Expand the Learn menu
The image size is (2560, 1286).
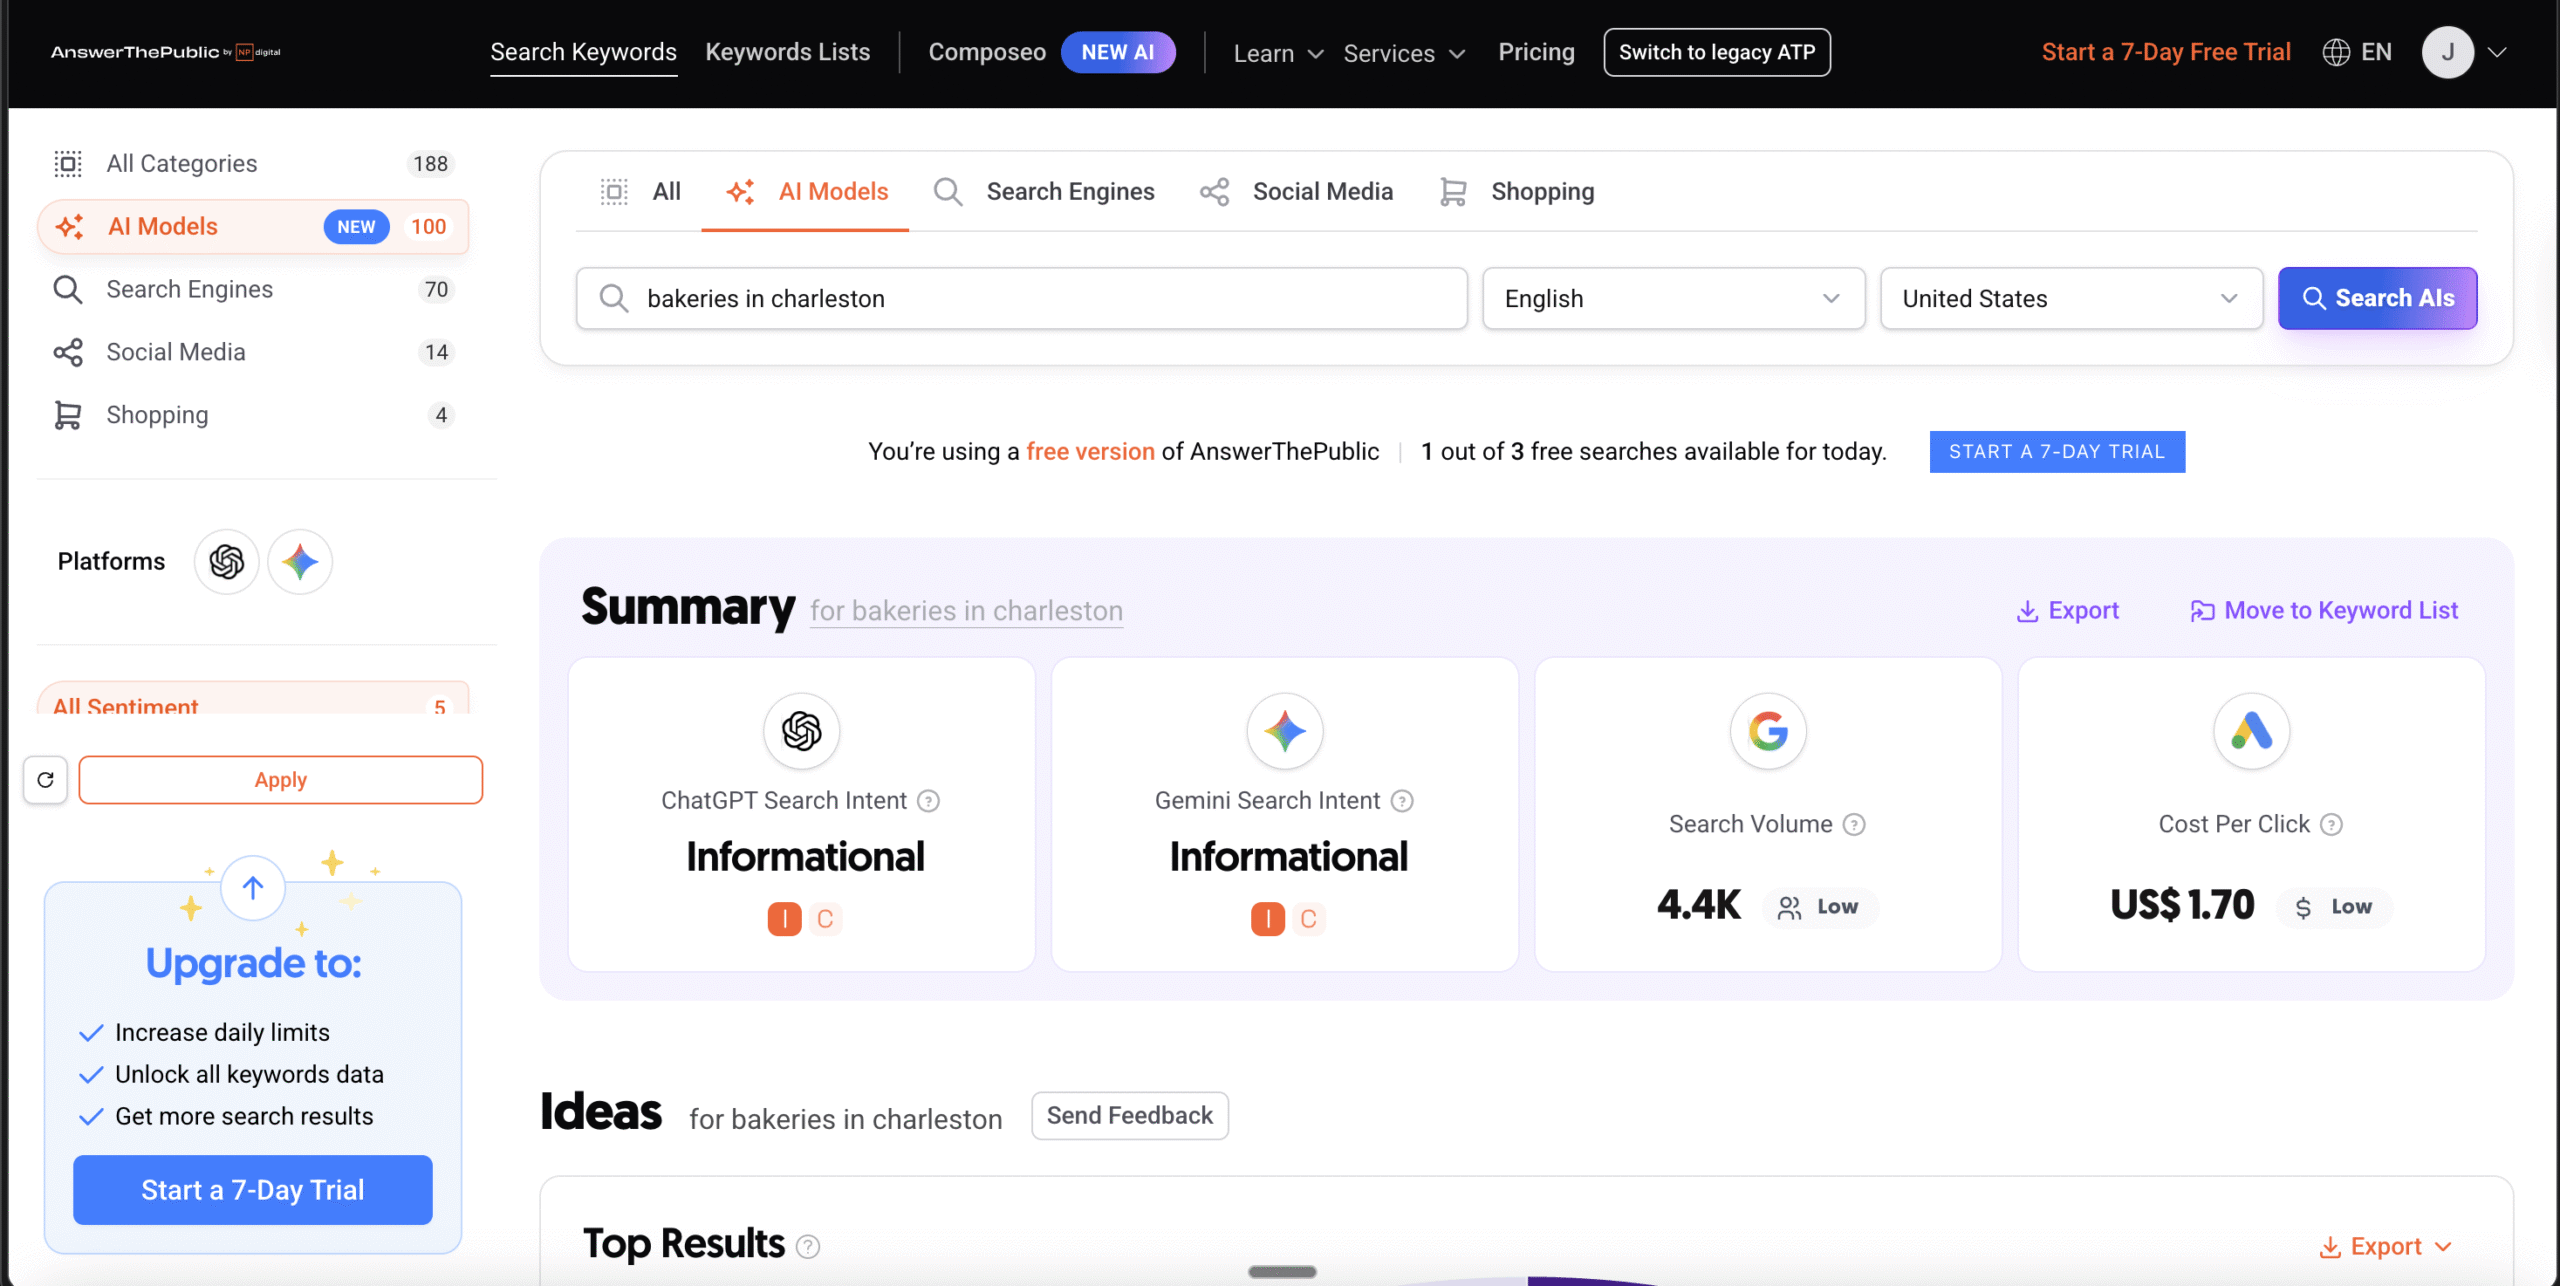click(1278, 53)
